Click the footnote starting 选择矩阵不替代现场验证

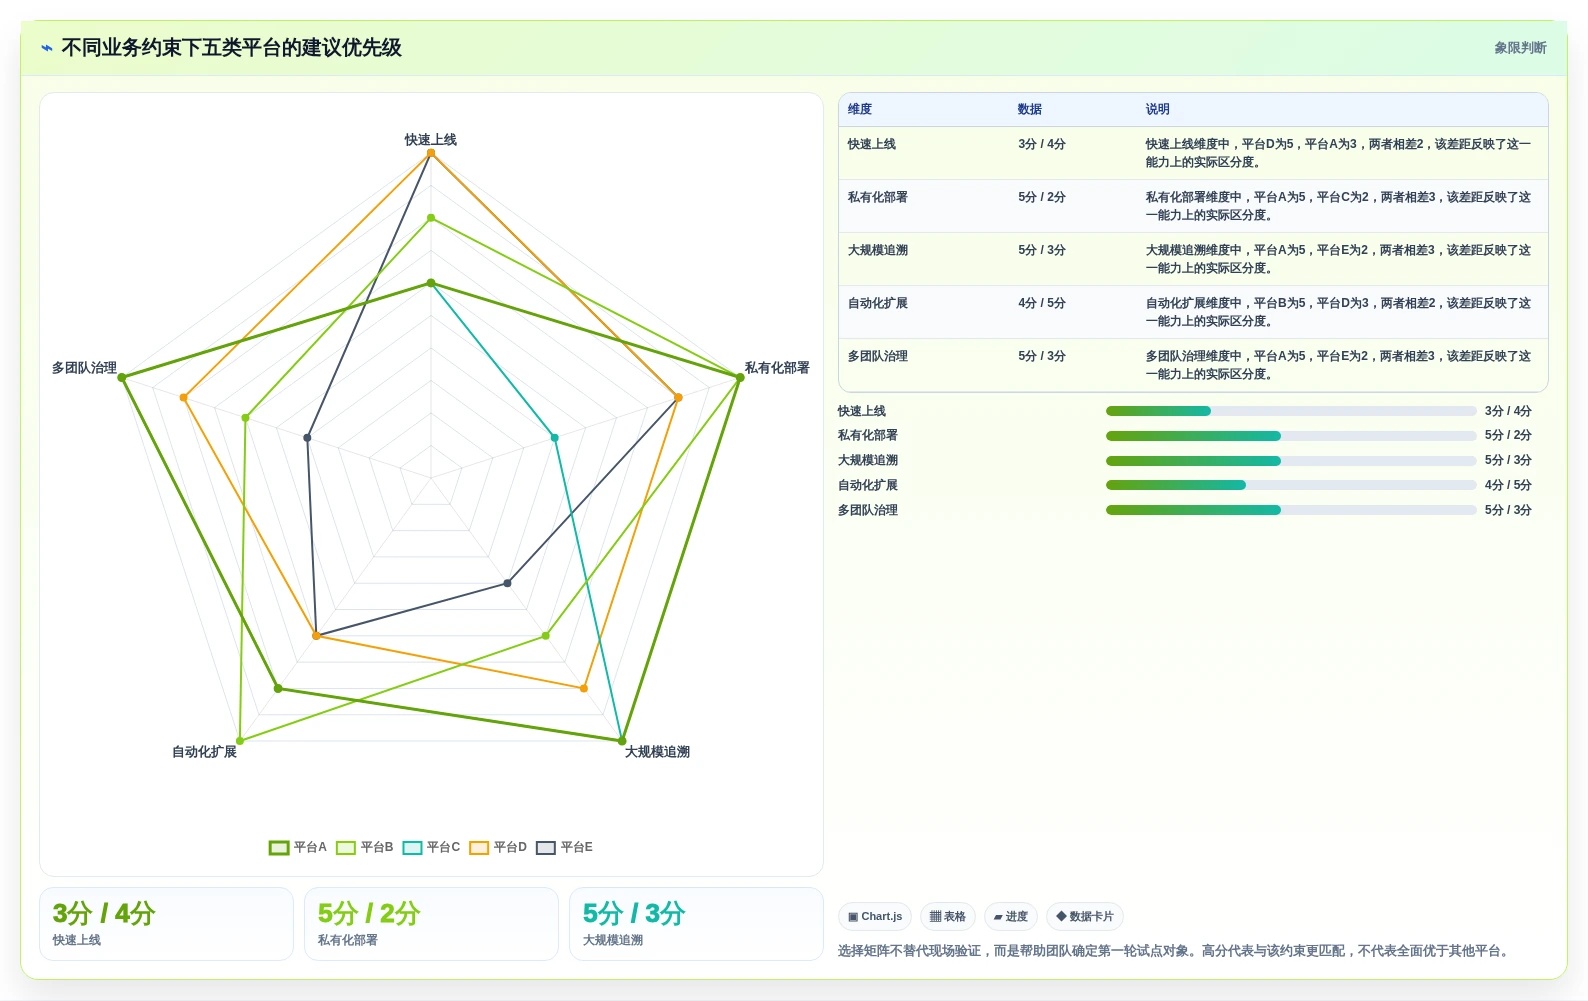pyautogui.click(x=1174, y=951)
